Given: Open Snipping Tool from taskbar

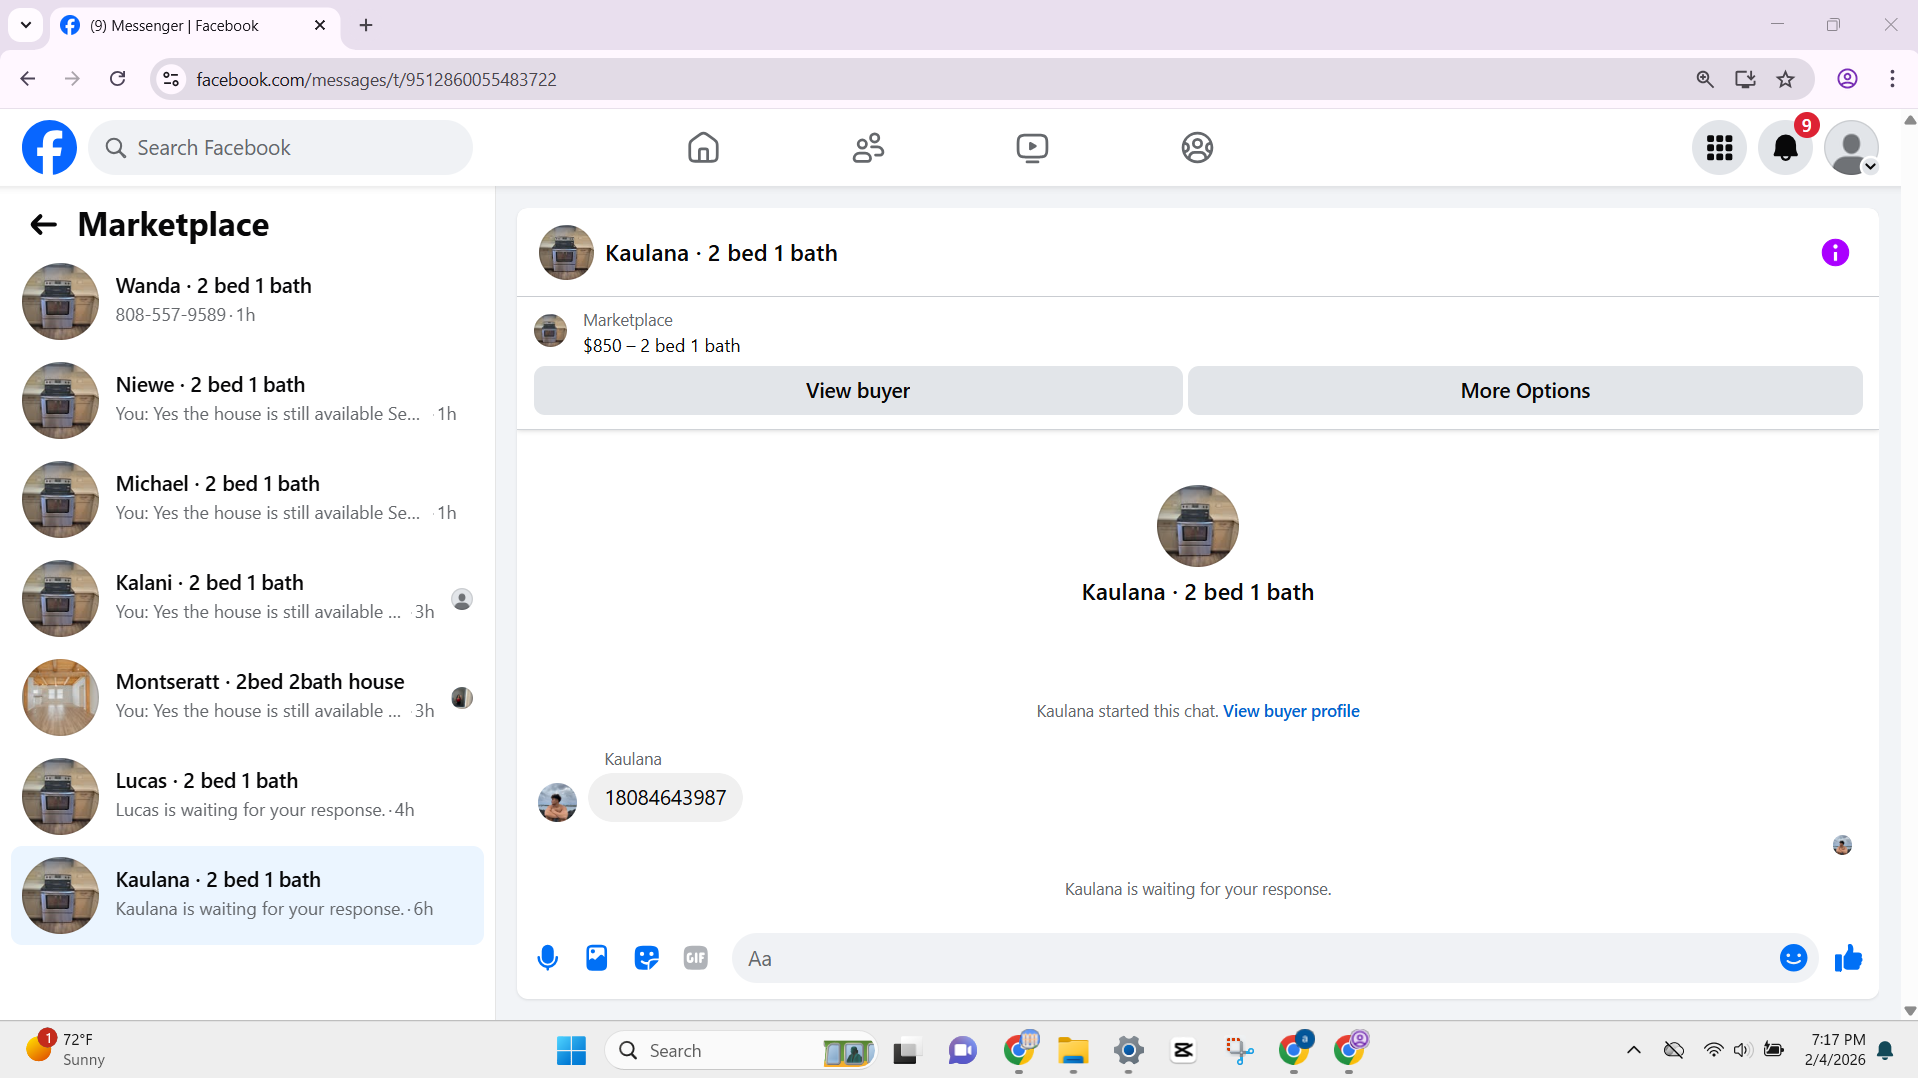Looking at the screenshot, I should [1238, 1050].
